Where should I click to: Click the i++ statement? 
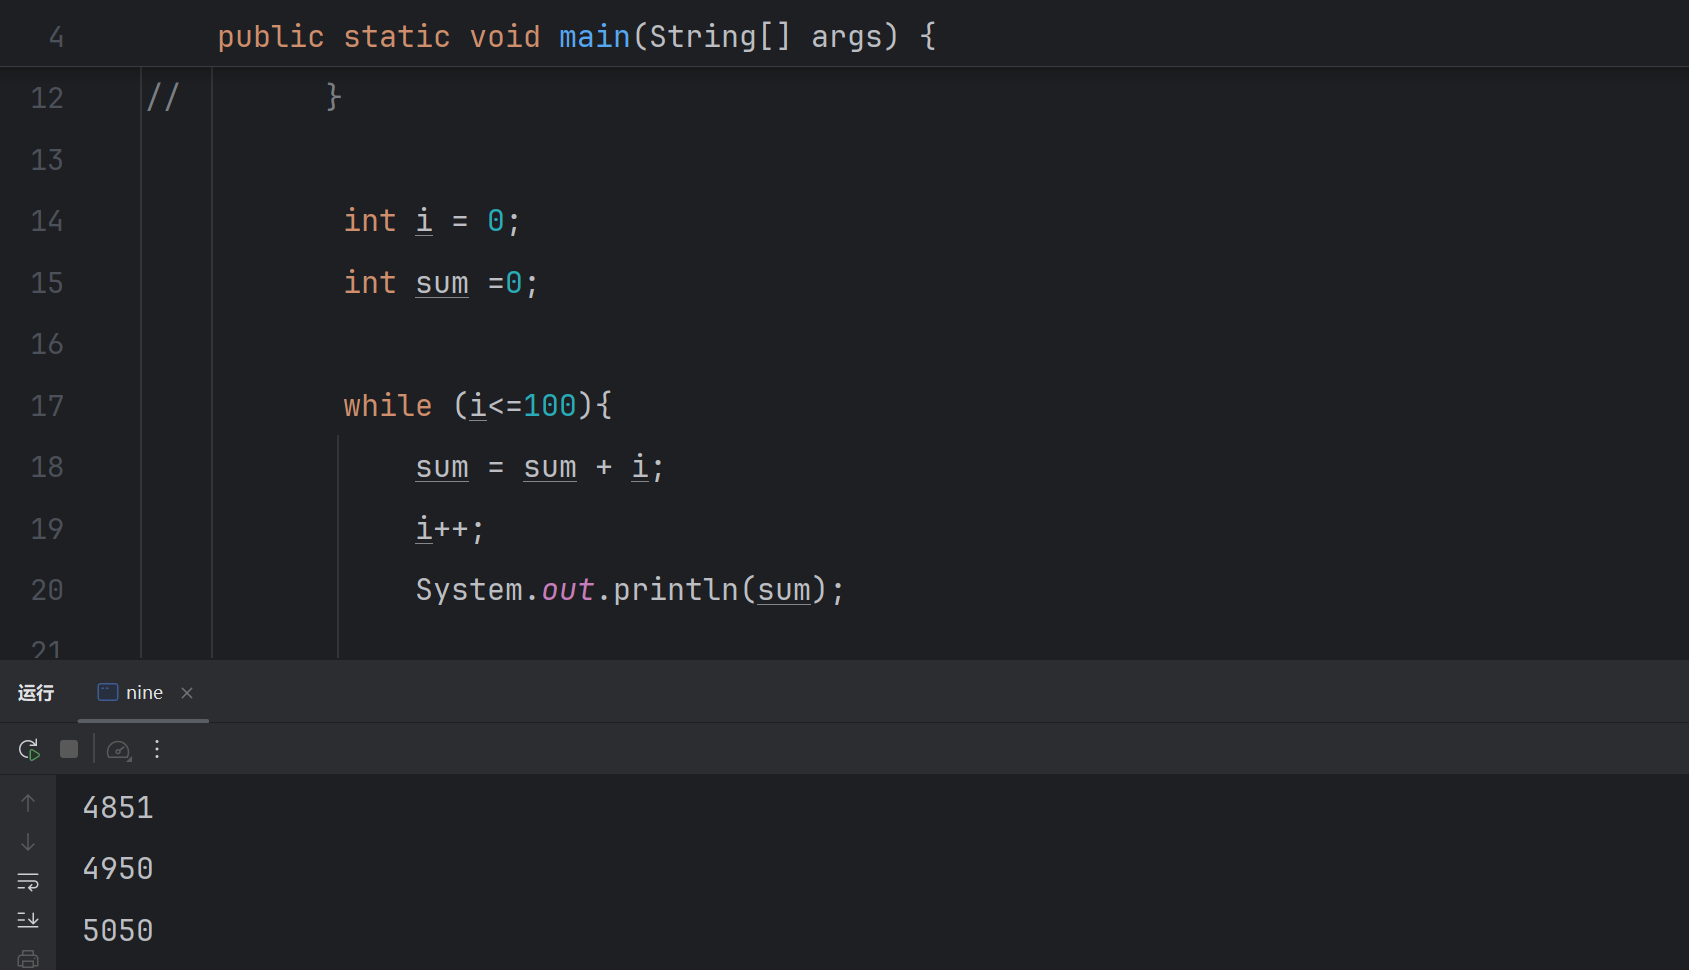point(450,529)
